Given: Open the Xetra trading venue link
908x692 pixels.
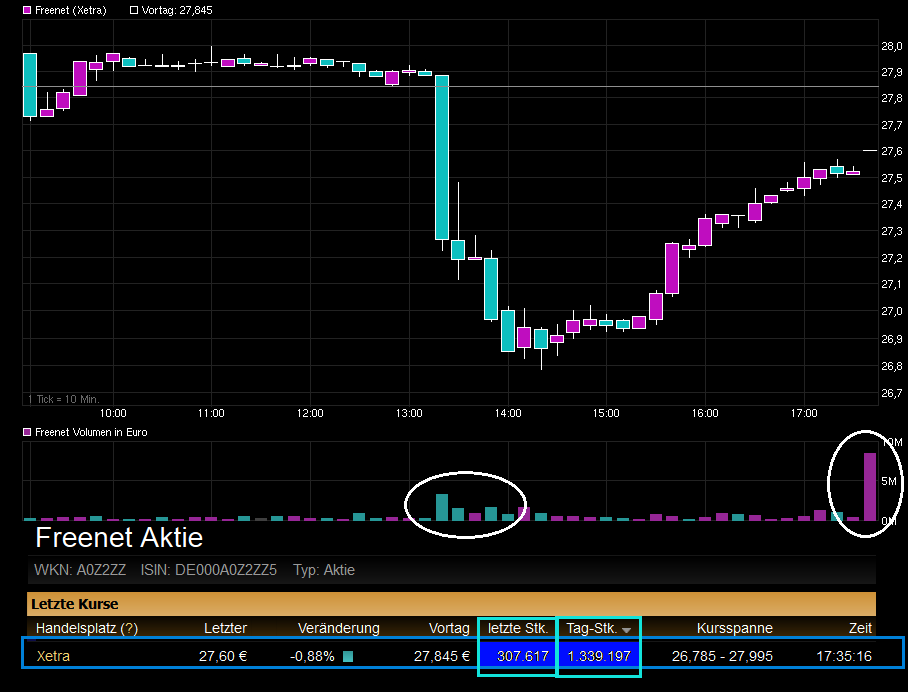Looking at the screenshot, I should click(x=53, y=656).
